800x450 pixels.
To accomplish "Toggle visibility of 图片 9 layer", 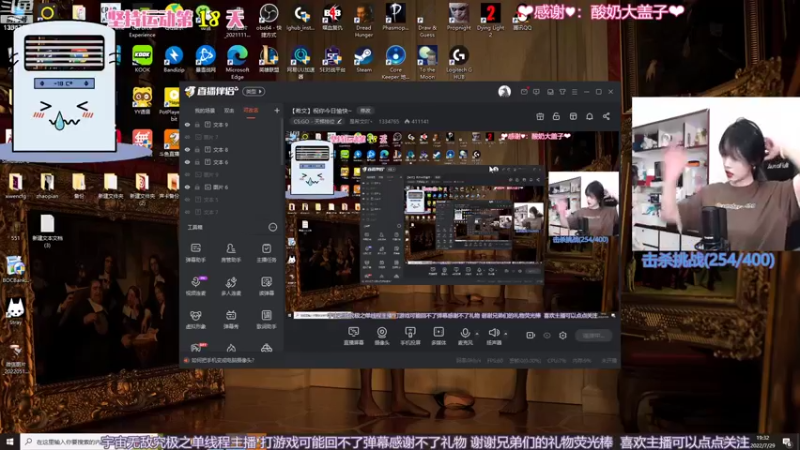I will click(x=187, y=174).
